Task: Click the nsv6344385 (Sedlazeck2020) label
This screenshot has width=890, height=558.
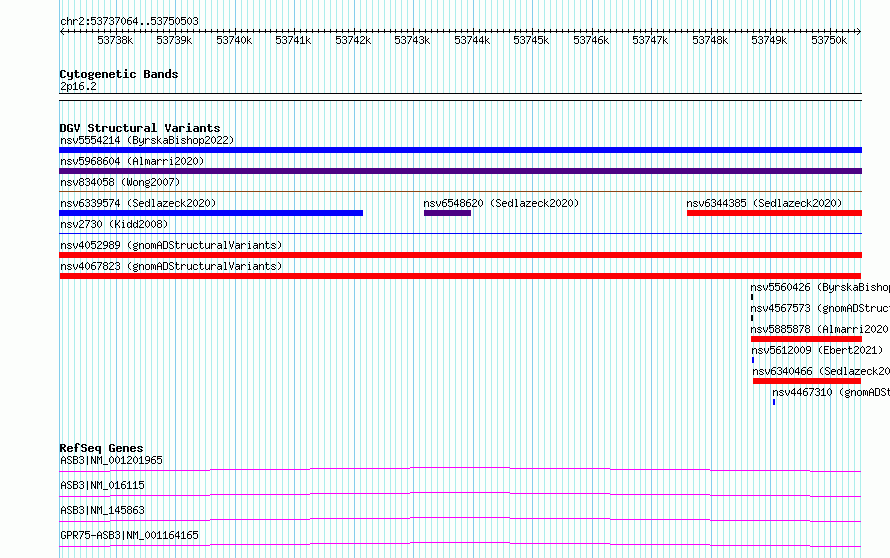Action: point(764,203)
